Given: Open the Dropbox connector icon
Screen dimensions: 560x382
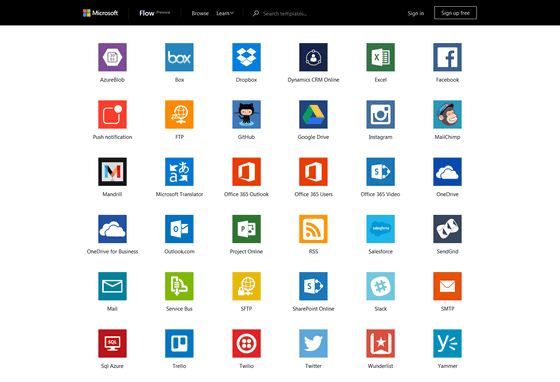Looking at the screenshot, I should pos(246,57).
